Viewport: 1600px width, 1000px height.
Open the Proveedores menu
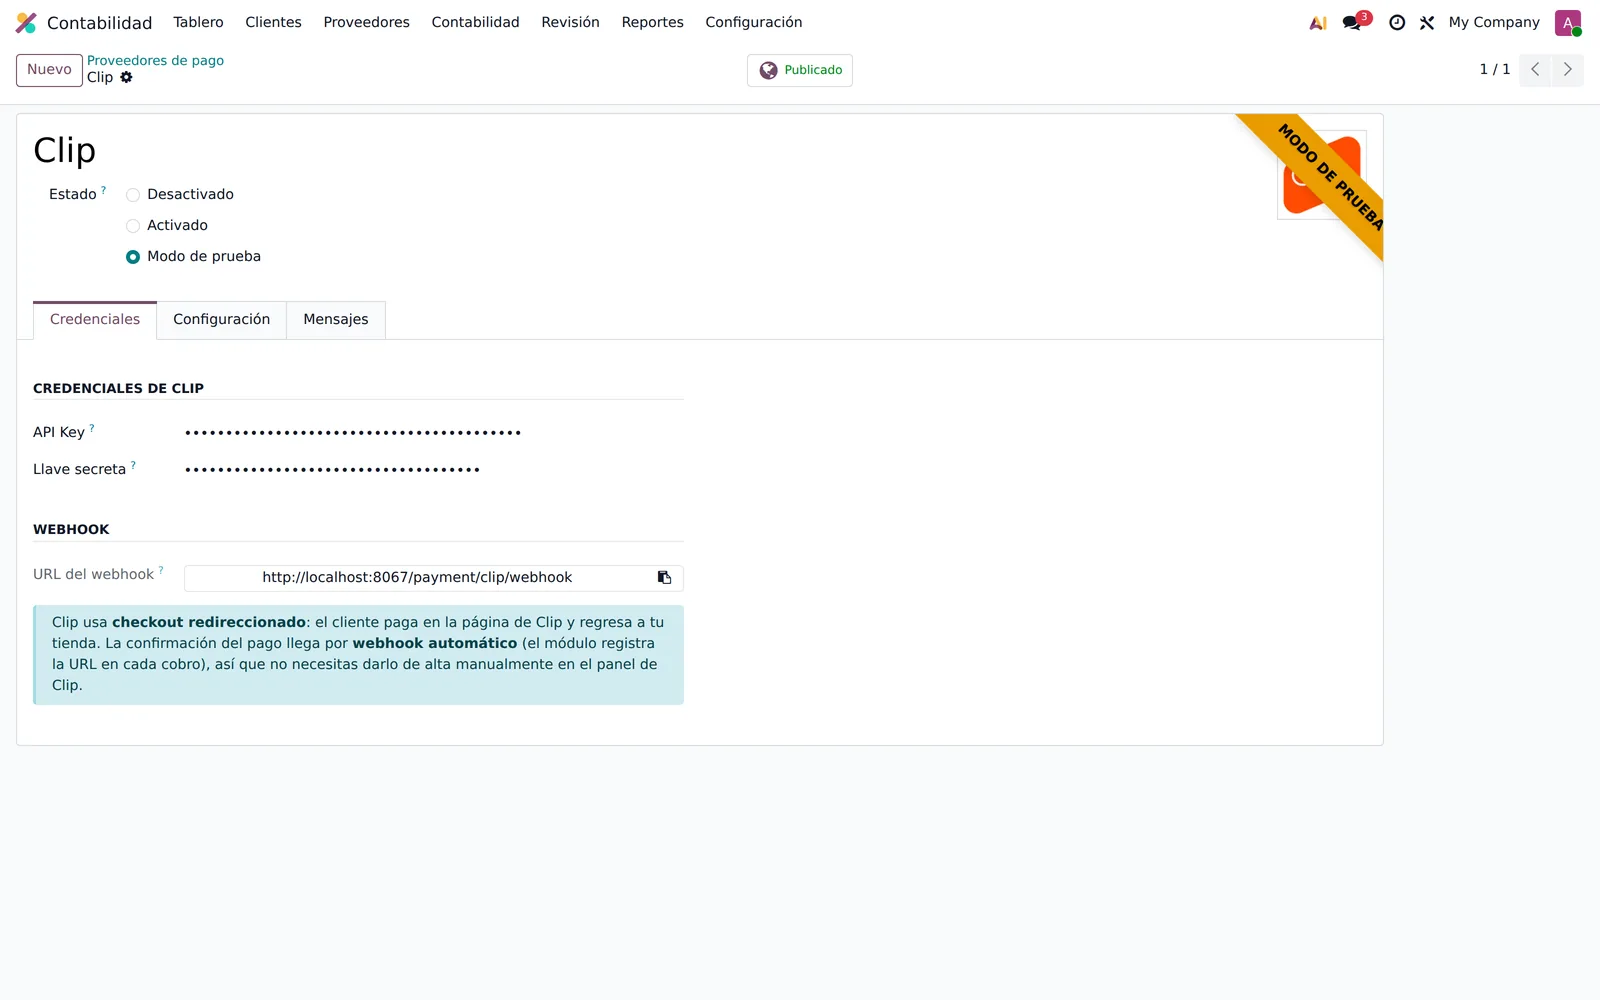[x=366, y=22]
